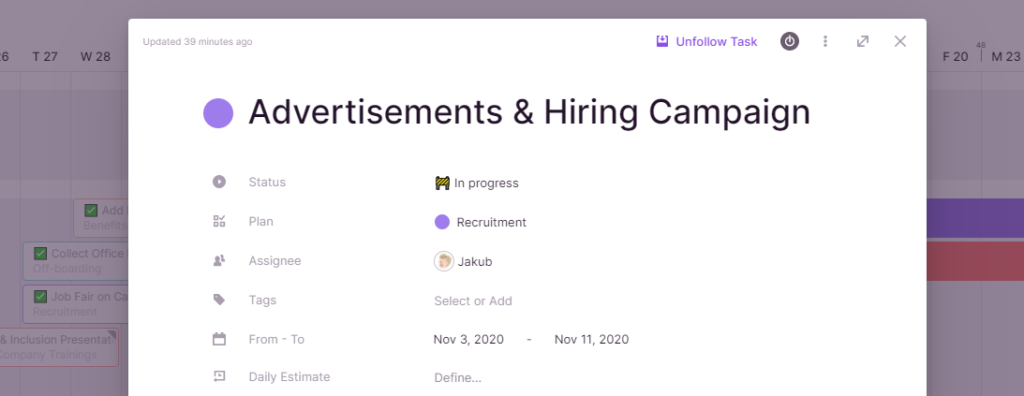This screenshot has width=1024, height=396.
Task: Click the Assignee people icon
Action: pos(219,261)
